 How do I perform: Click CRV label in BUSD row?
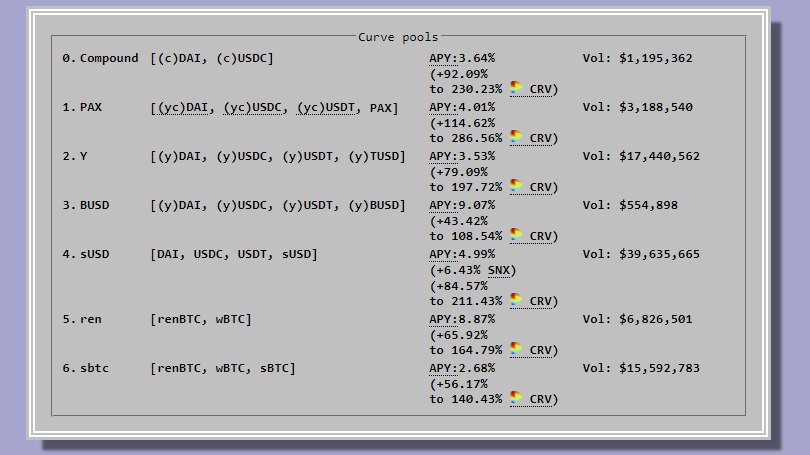click(540, 237)
